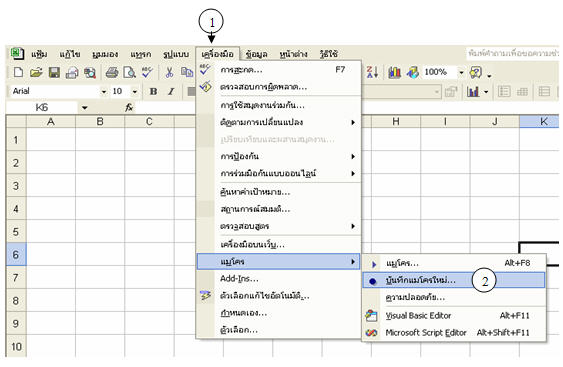Click the Save diskette icon
563x367 pixels.
(x=55, y=73)
